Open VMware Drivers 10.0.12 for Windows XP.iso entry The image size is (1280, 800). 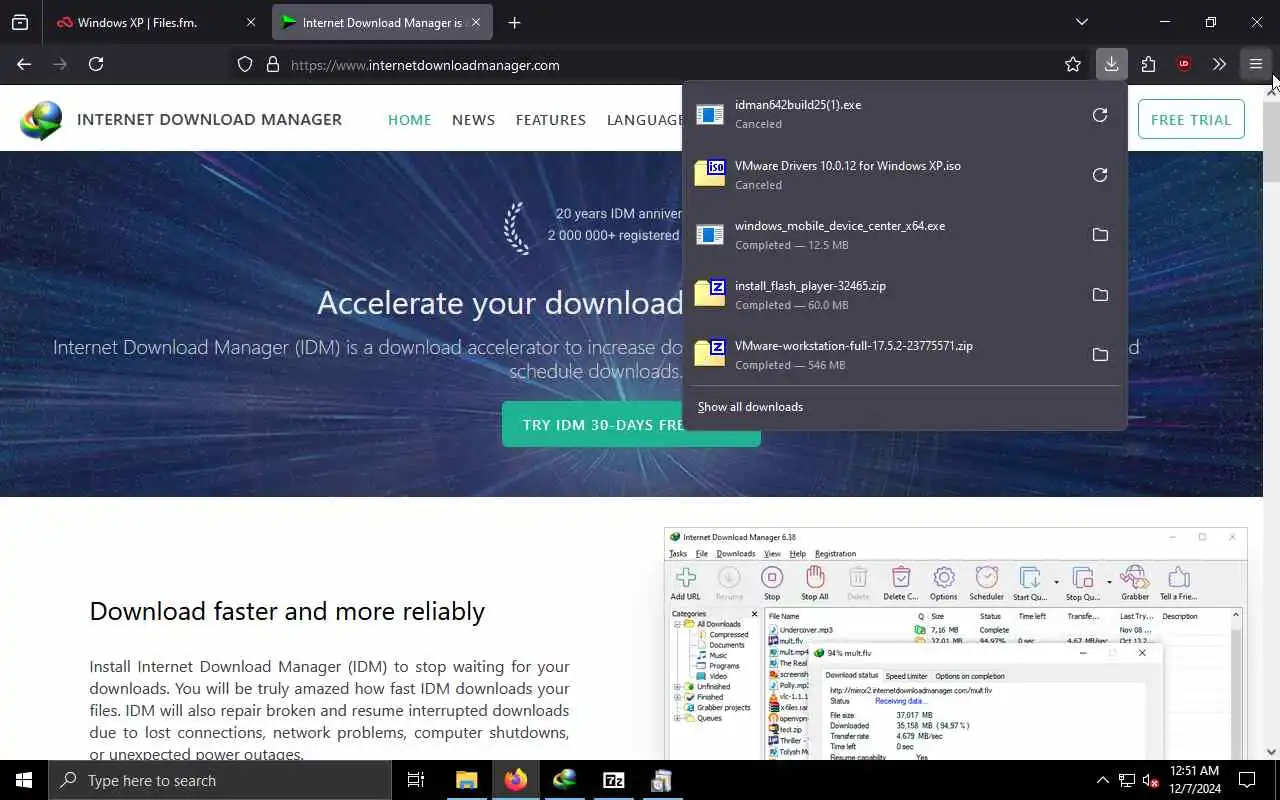coord(880,174)
